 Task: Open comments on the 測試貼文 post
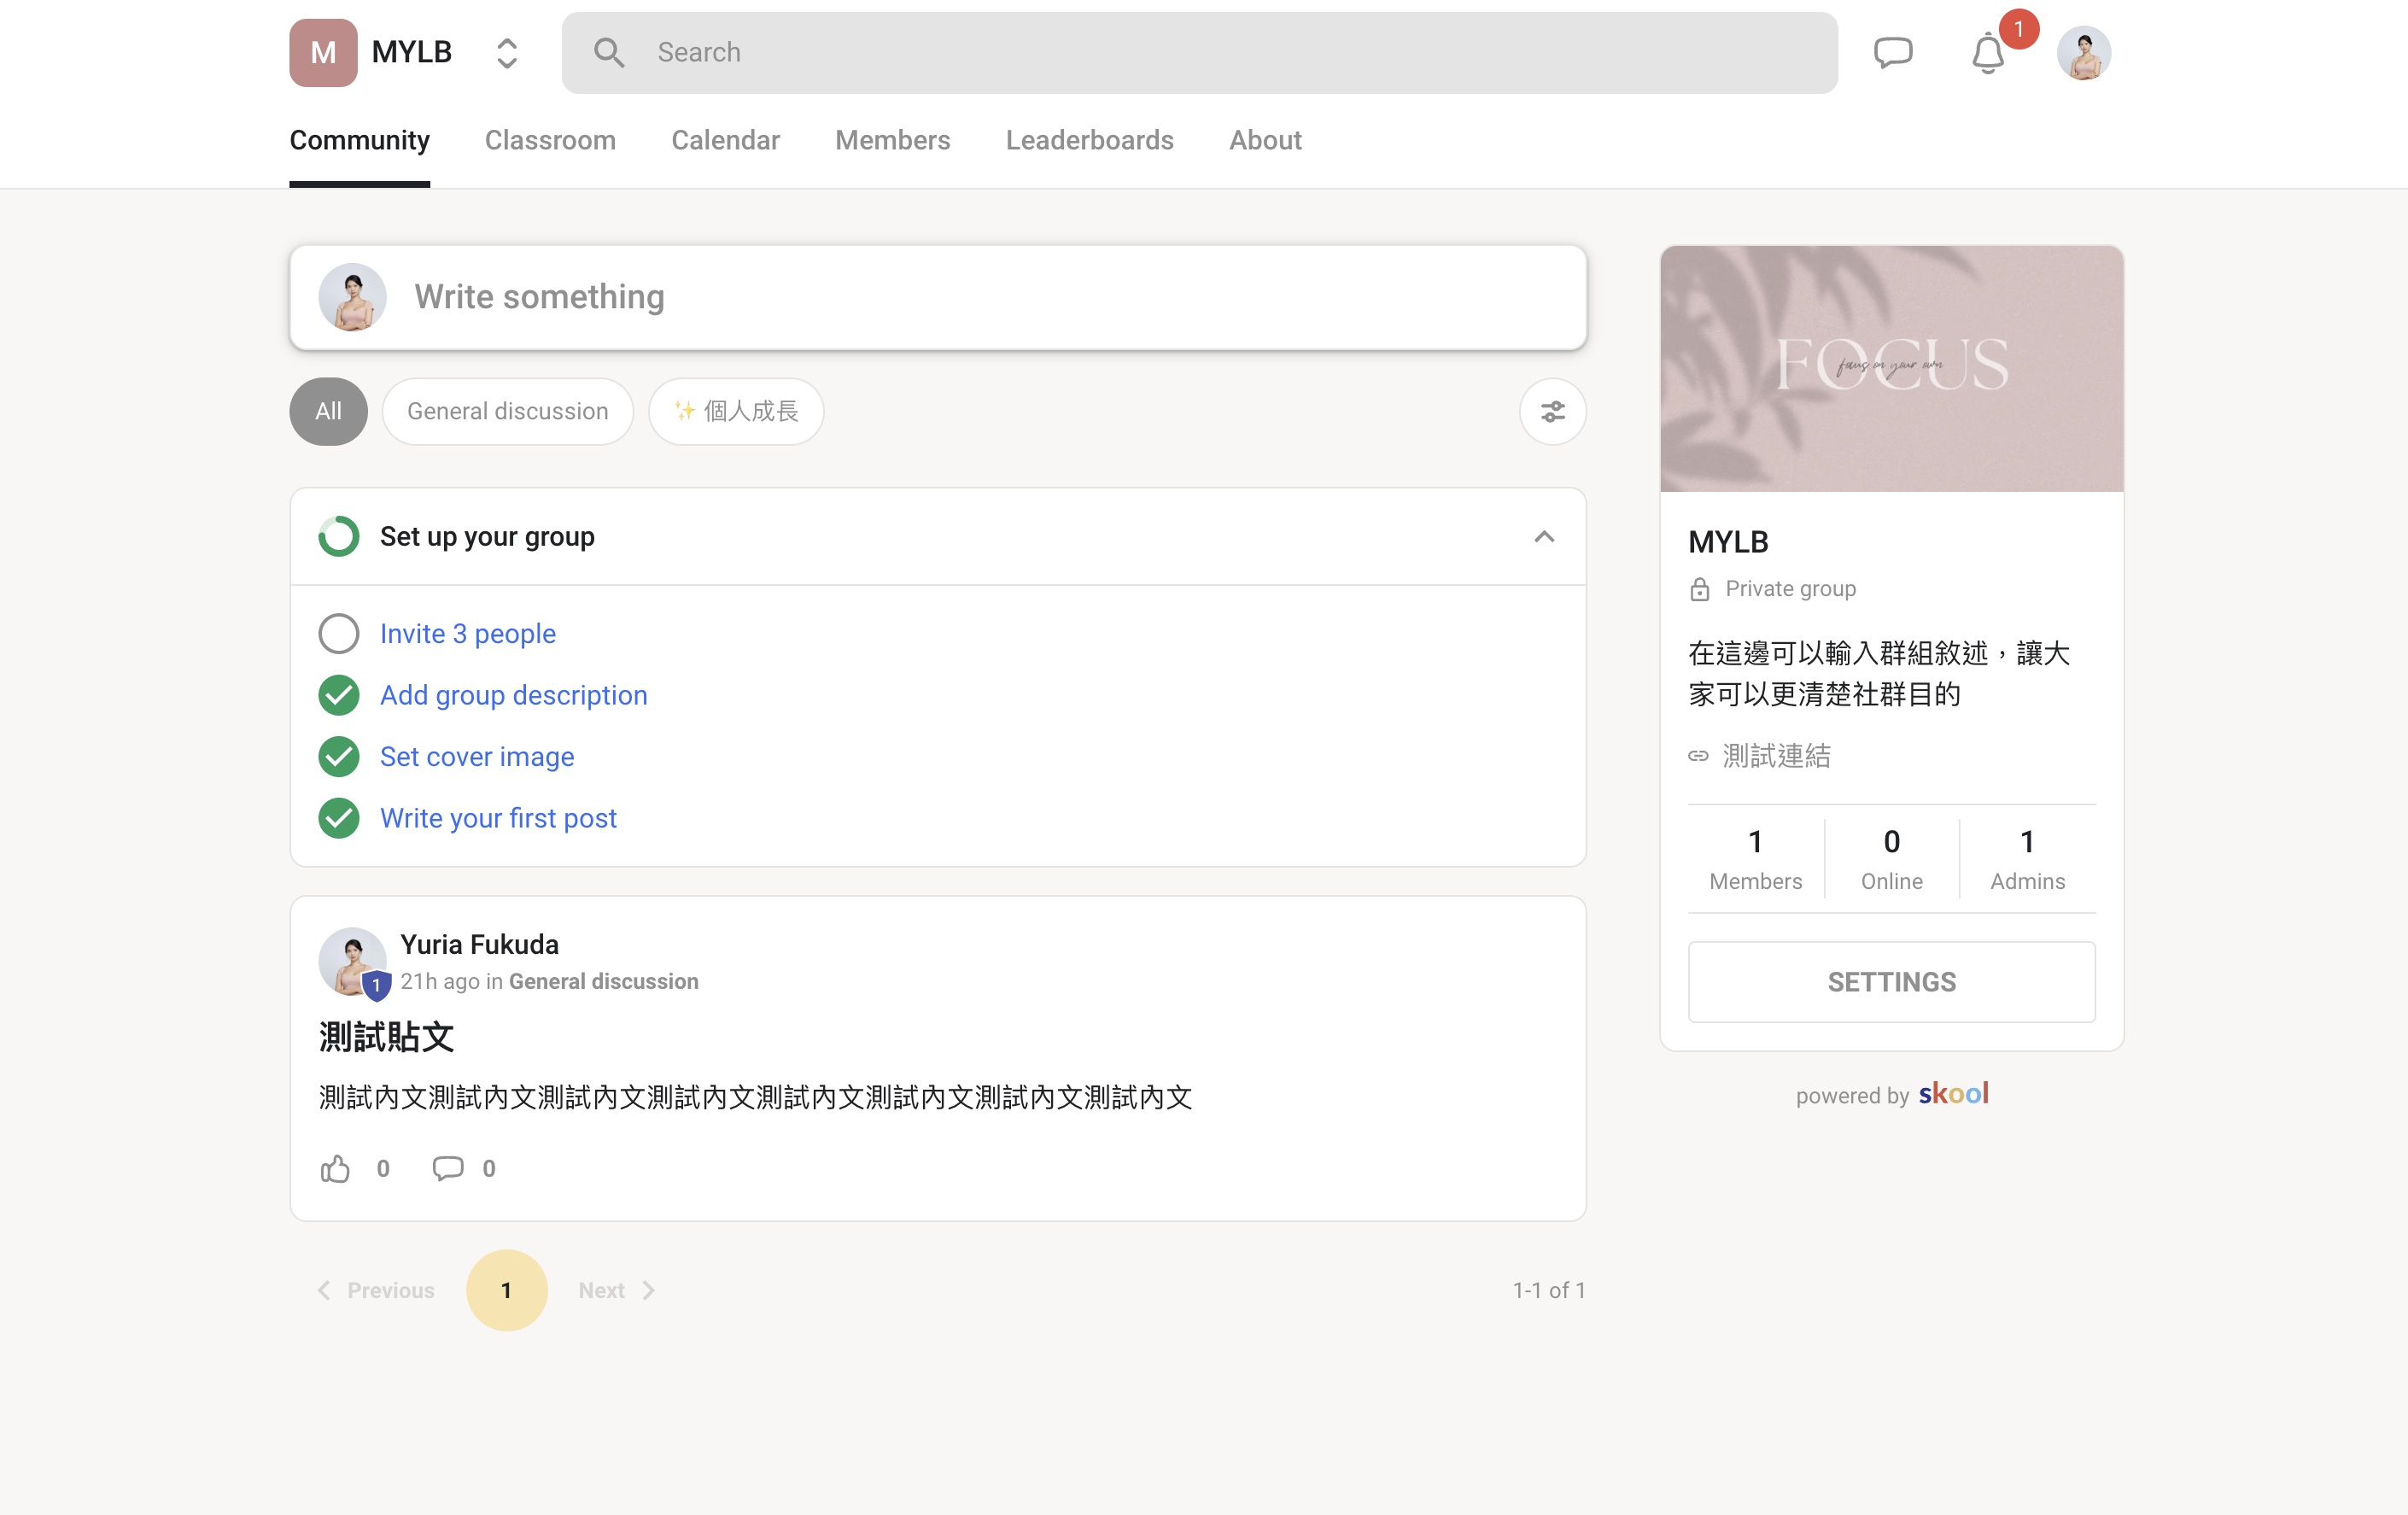tap(447, 1168)
